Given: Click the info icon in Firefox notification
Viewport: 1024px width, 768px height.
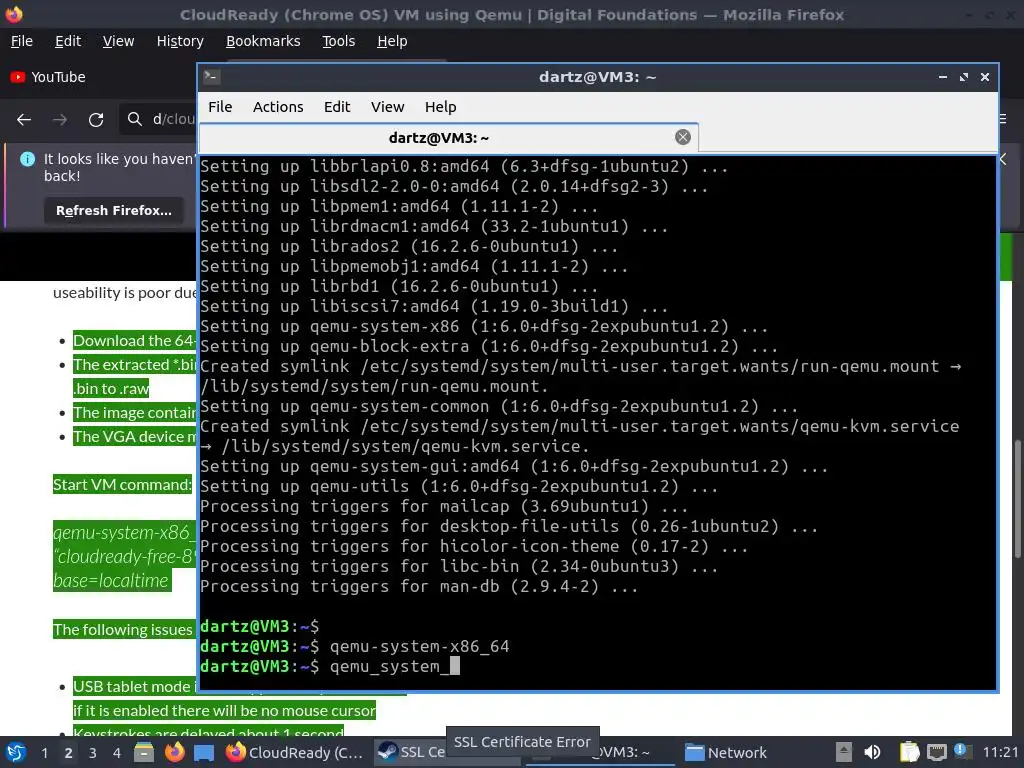Looking at the screenshot, I should click(27, 159).
